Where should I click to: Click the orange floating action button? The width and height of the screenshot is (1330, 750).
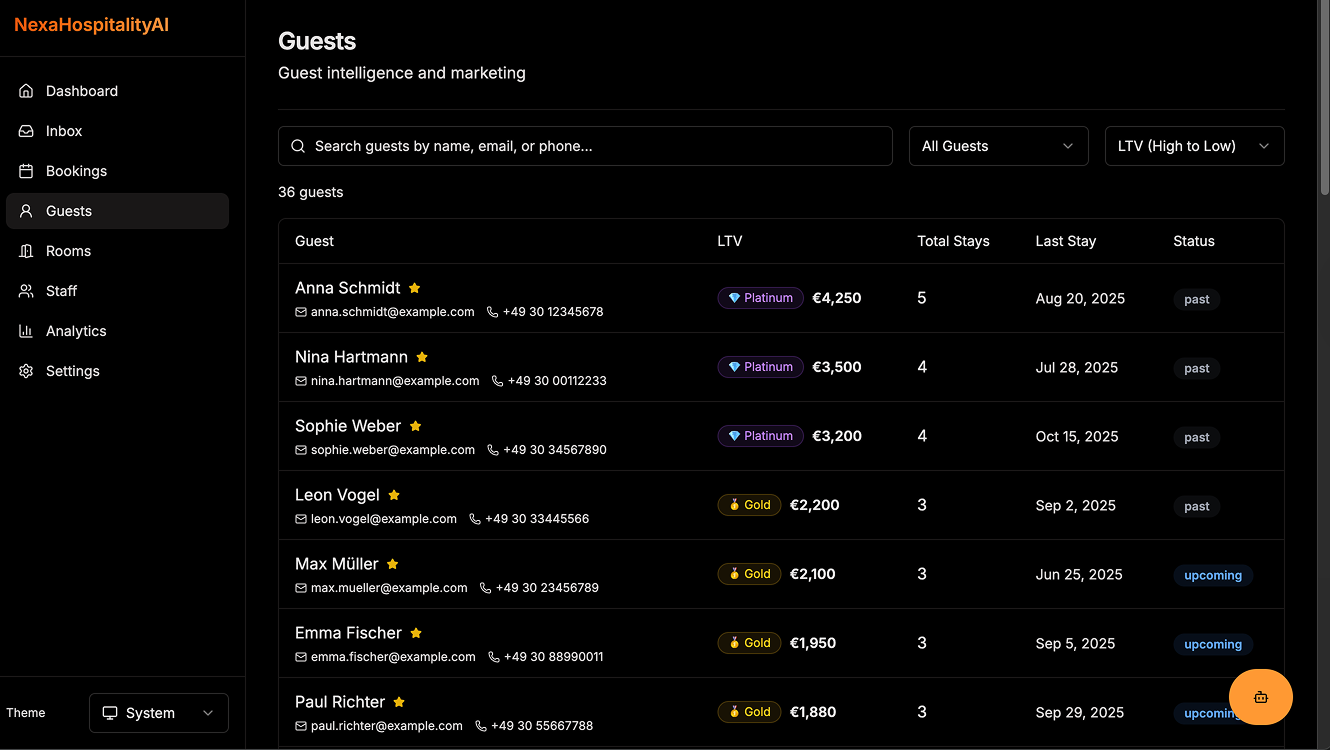point(1261,697)
